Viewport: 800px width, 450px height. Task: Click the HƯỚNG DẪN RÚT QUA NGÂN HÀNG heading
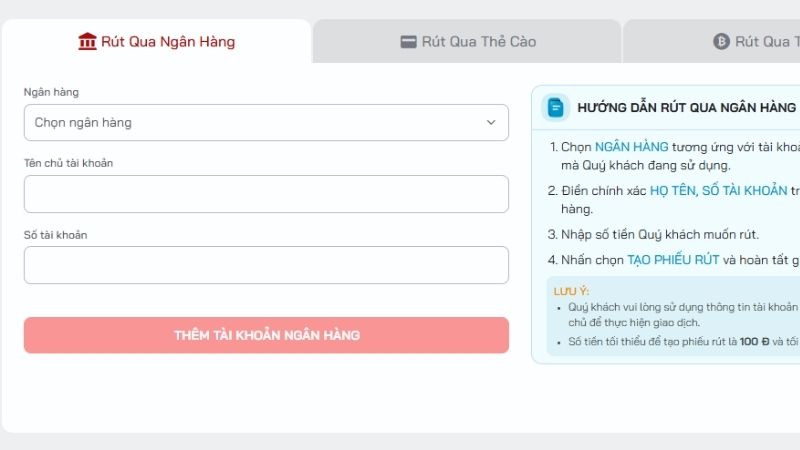tap(686, 108)
